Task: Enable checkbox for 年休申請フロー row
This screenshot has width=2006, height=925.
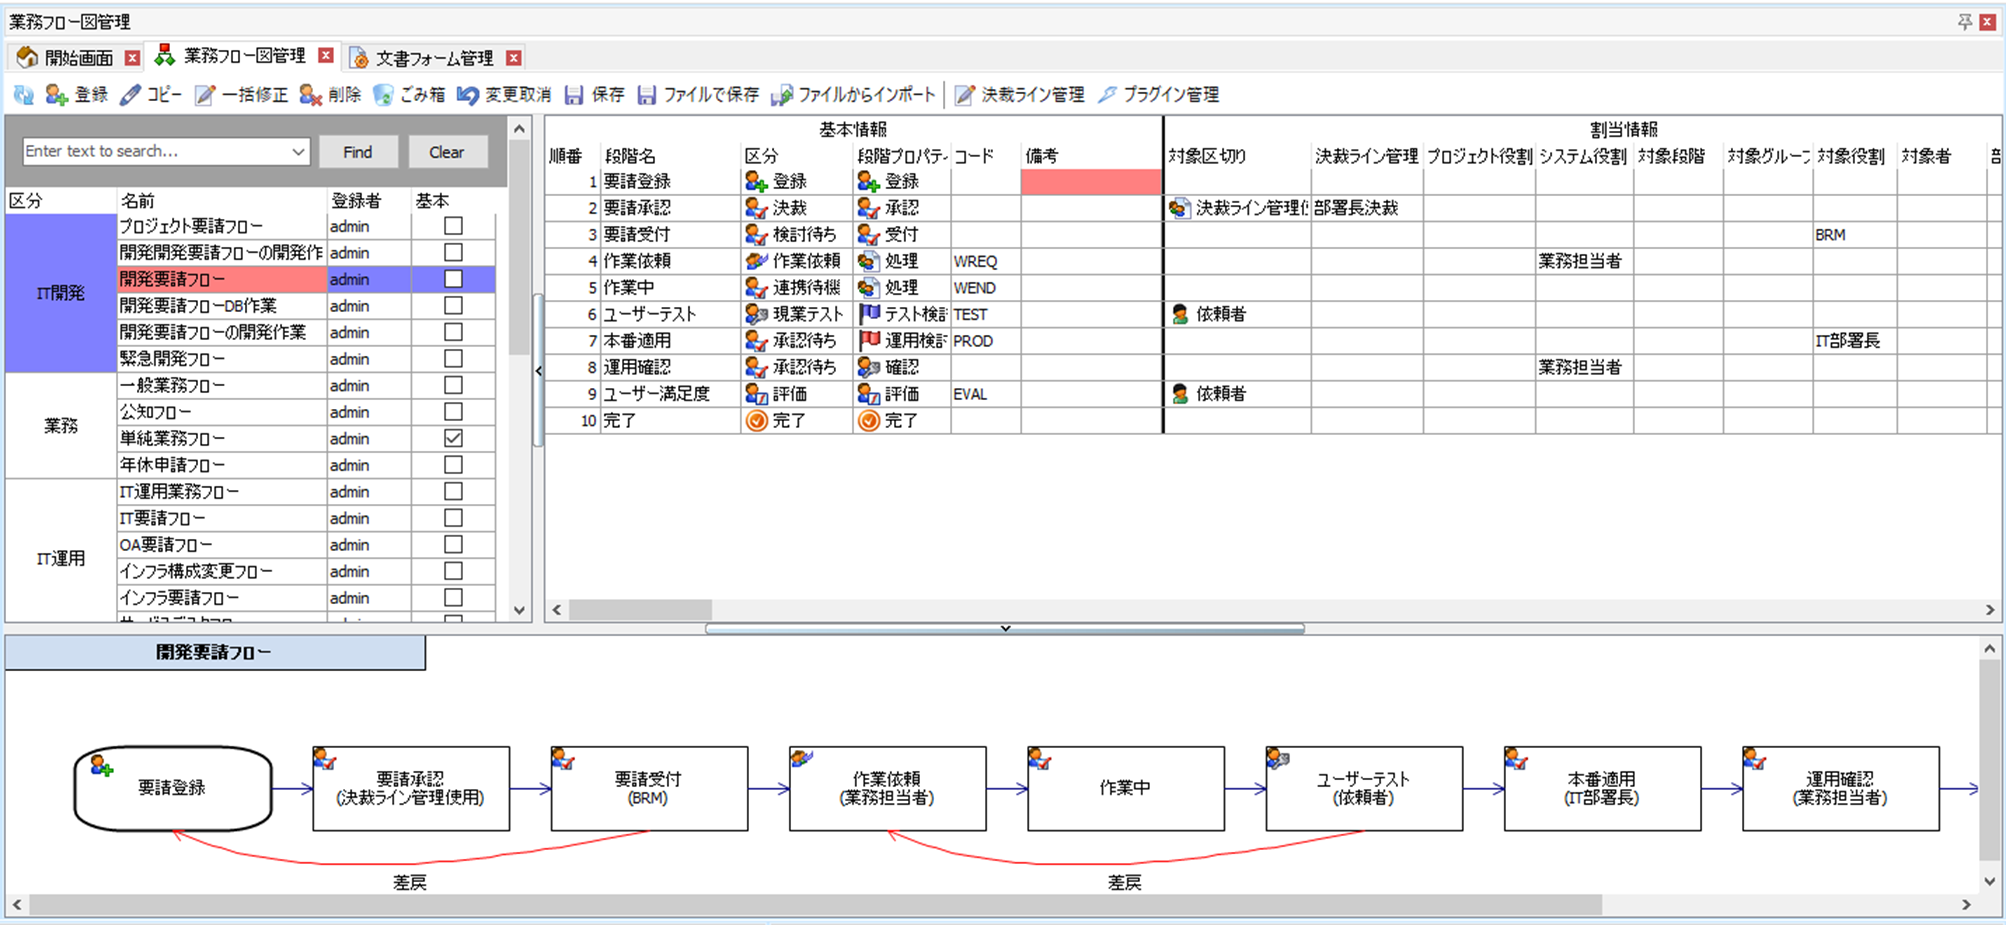Action: click(x=453, y=465)
